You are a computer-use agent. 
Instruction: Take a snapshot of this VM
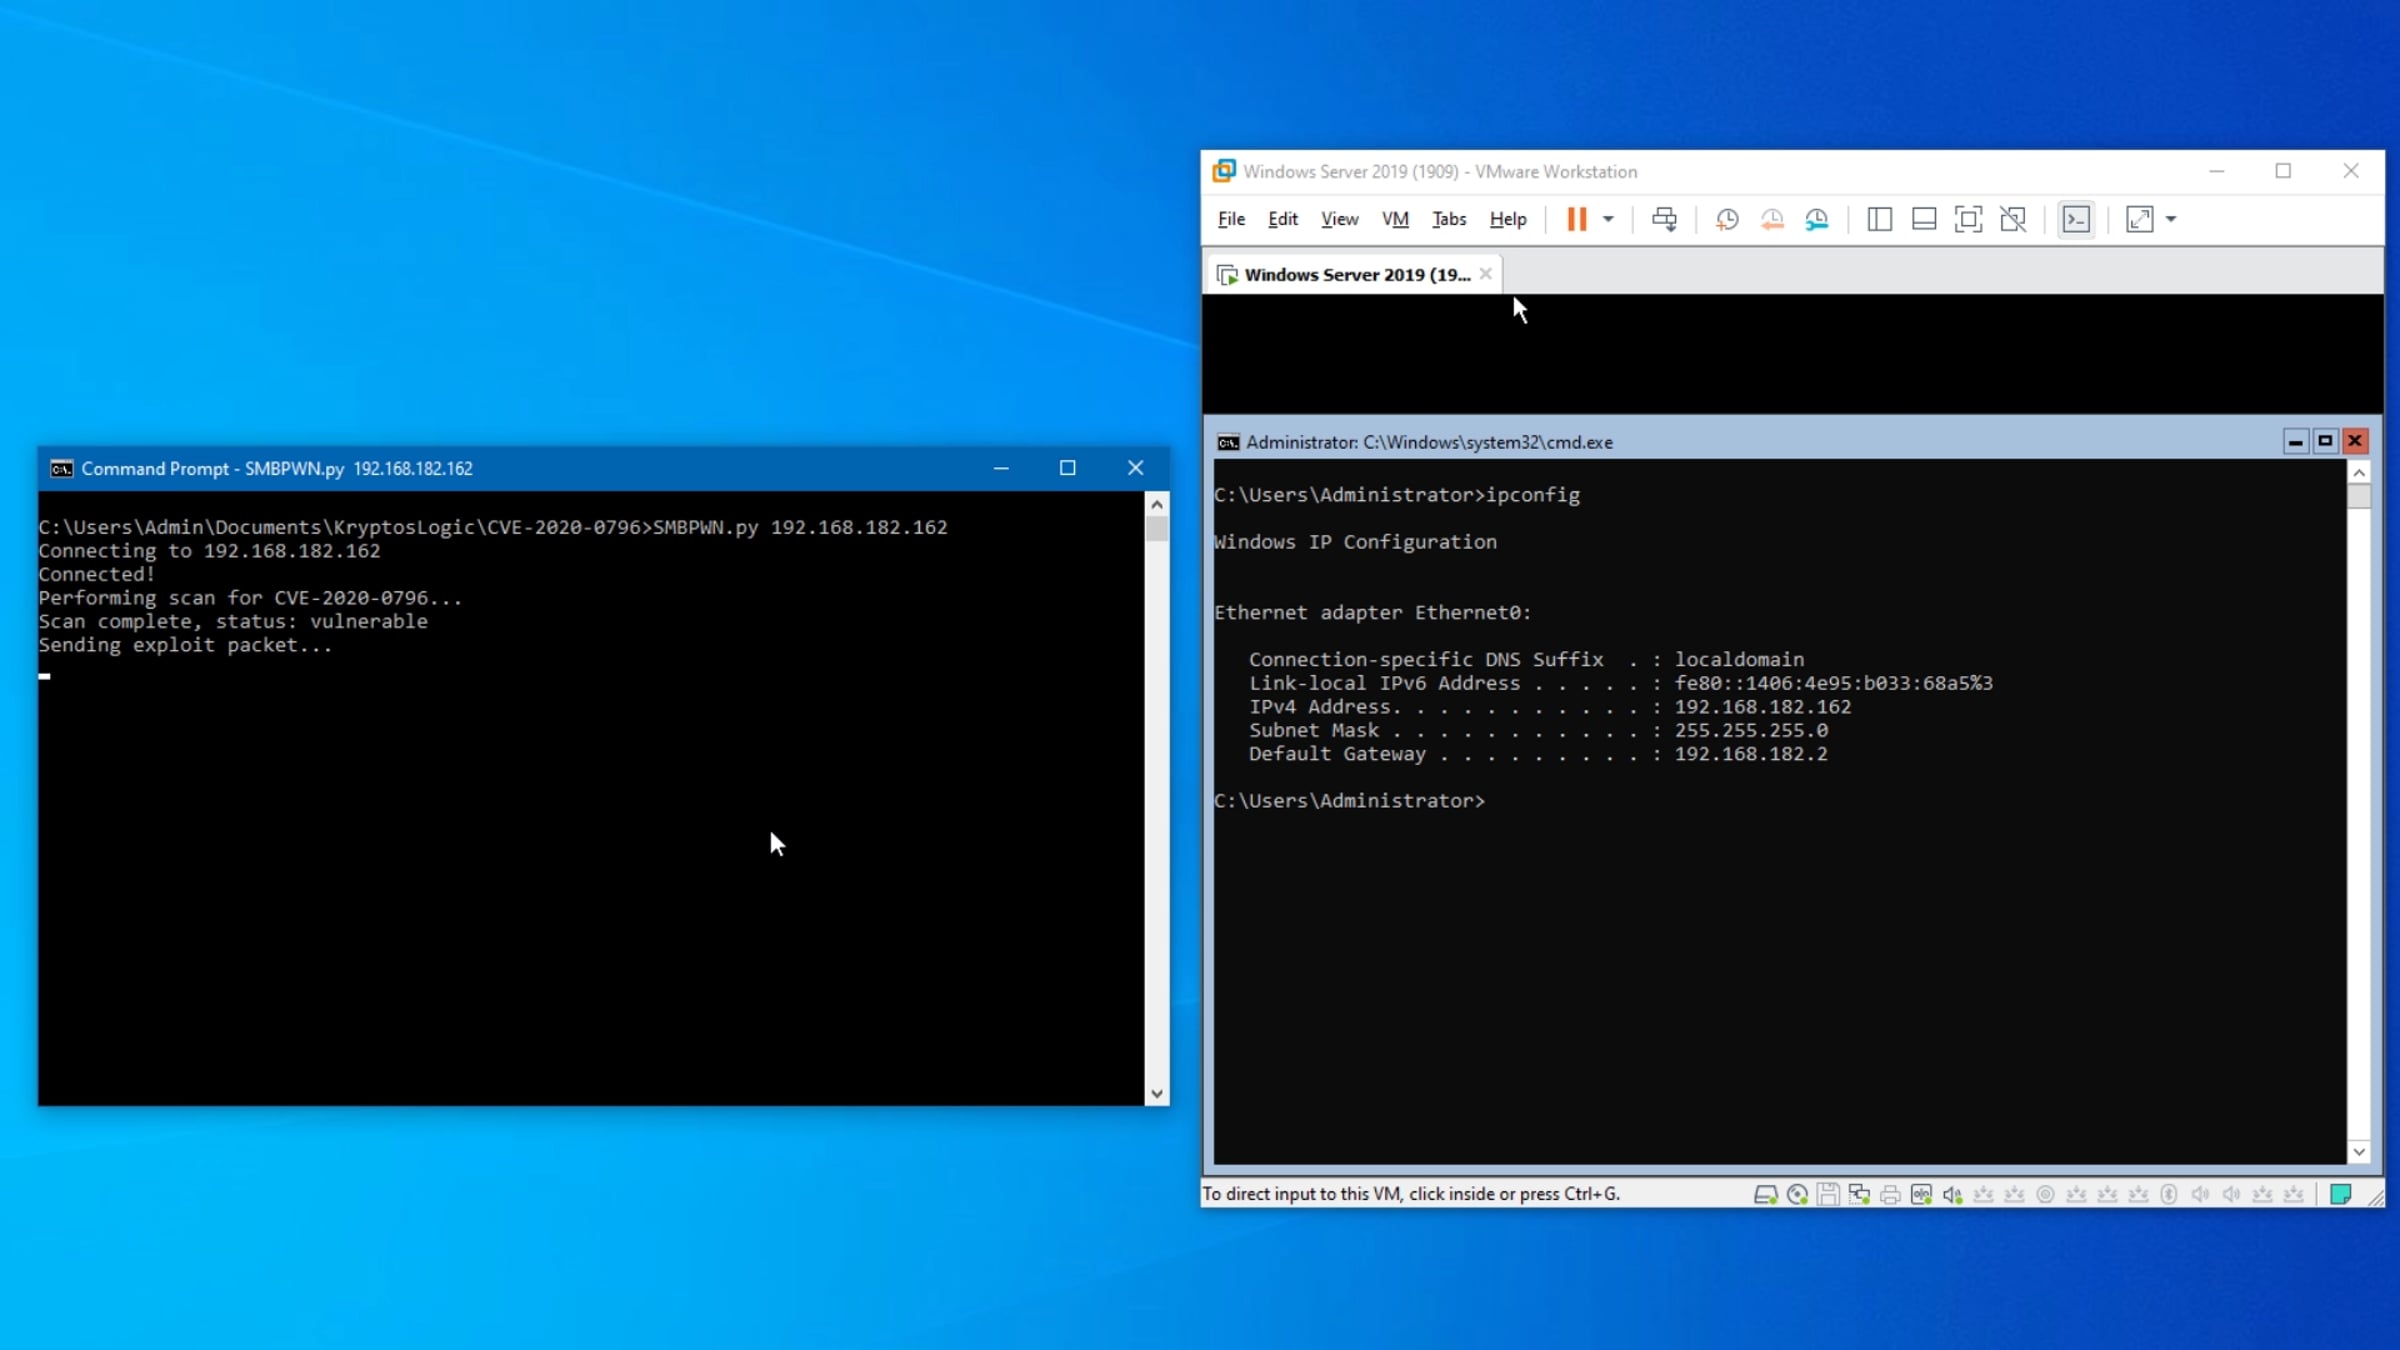(1727, 219)
